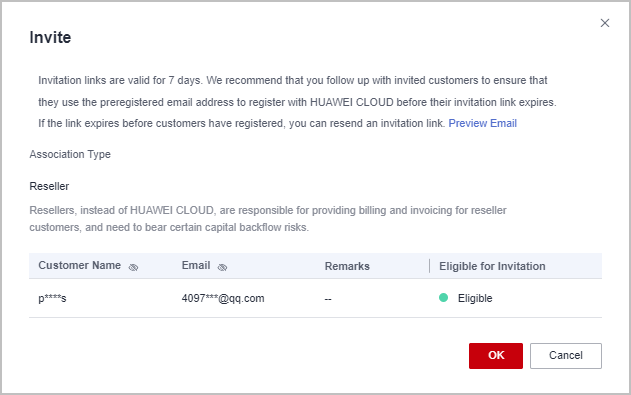Select the Email column header
Screen dimensions: 631x395
coord(196,265)
